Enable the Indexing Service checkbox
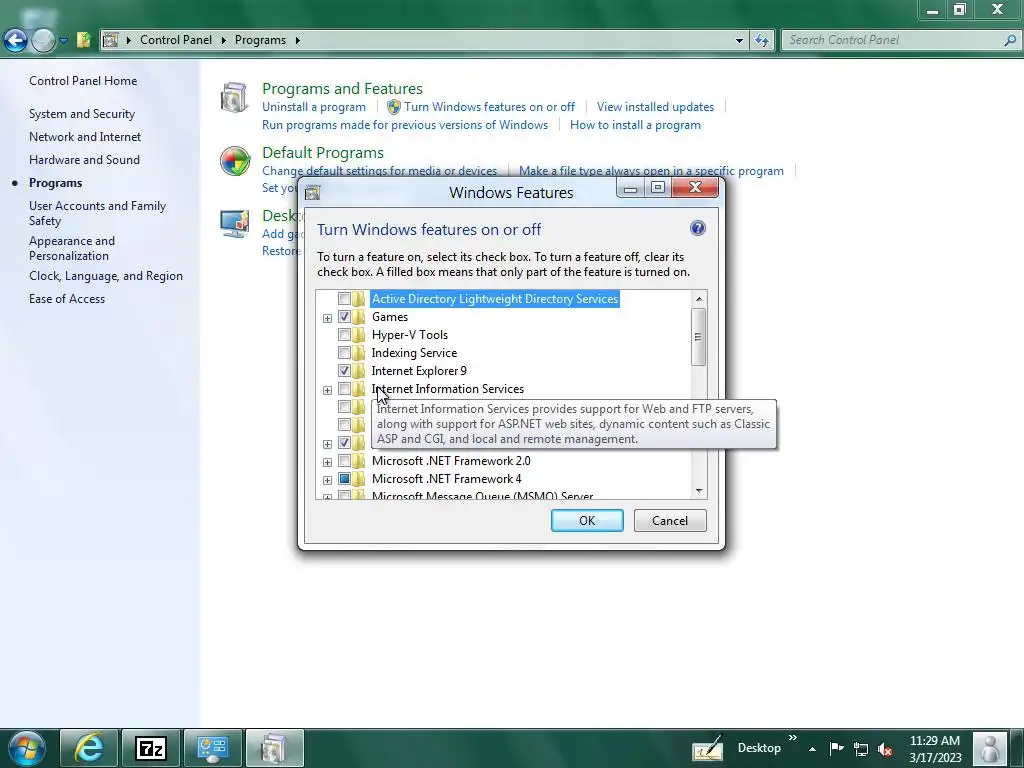The image size is (1024, 768). point(344,353)
